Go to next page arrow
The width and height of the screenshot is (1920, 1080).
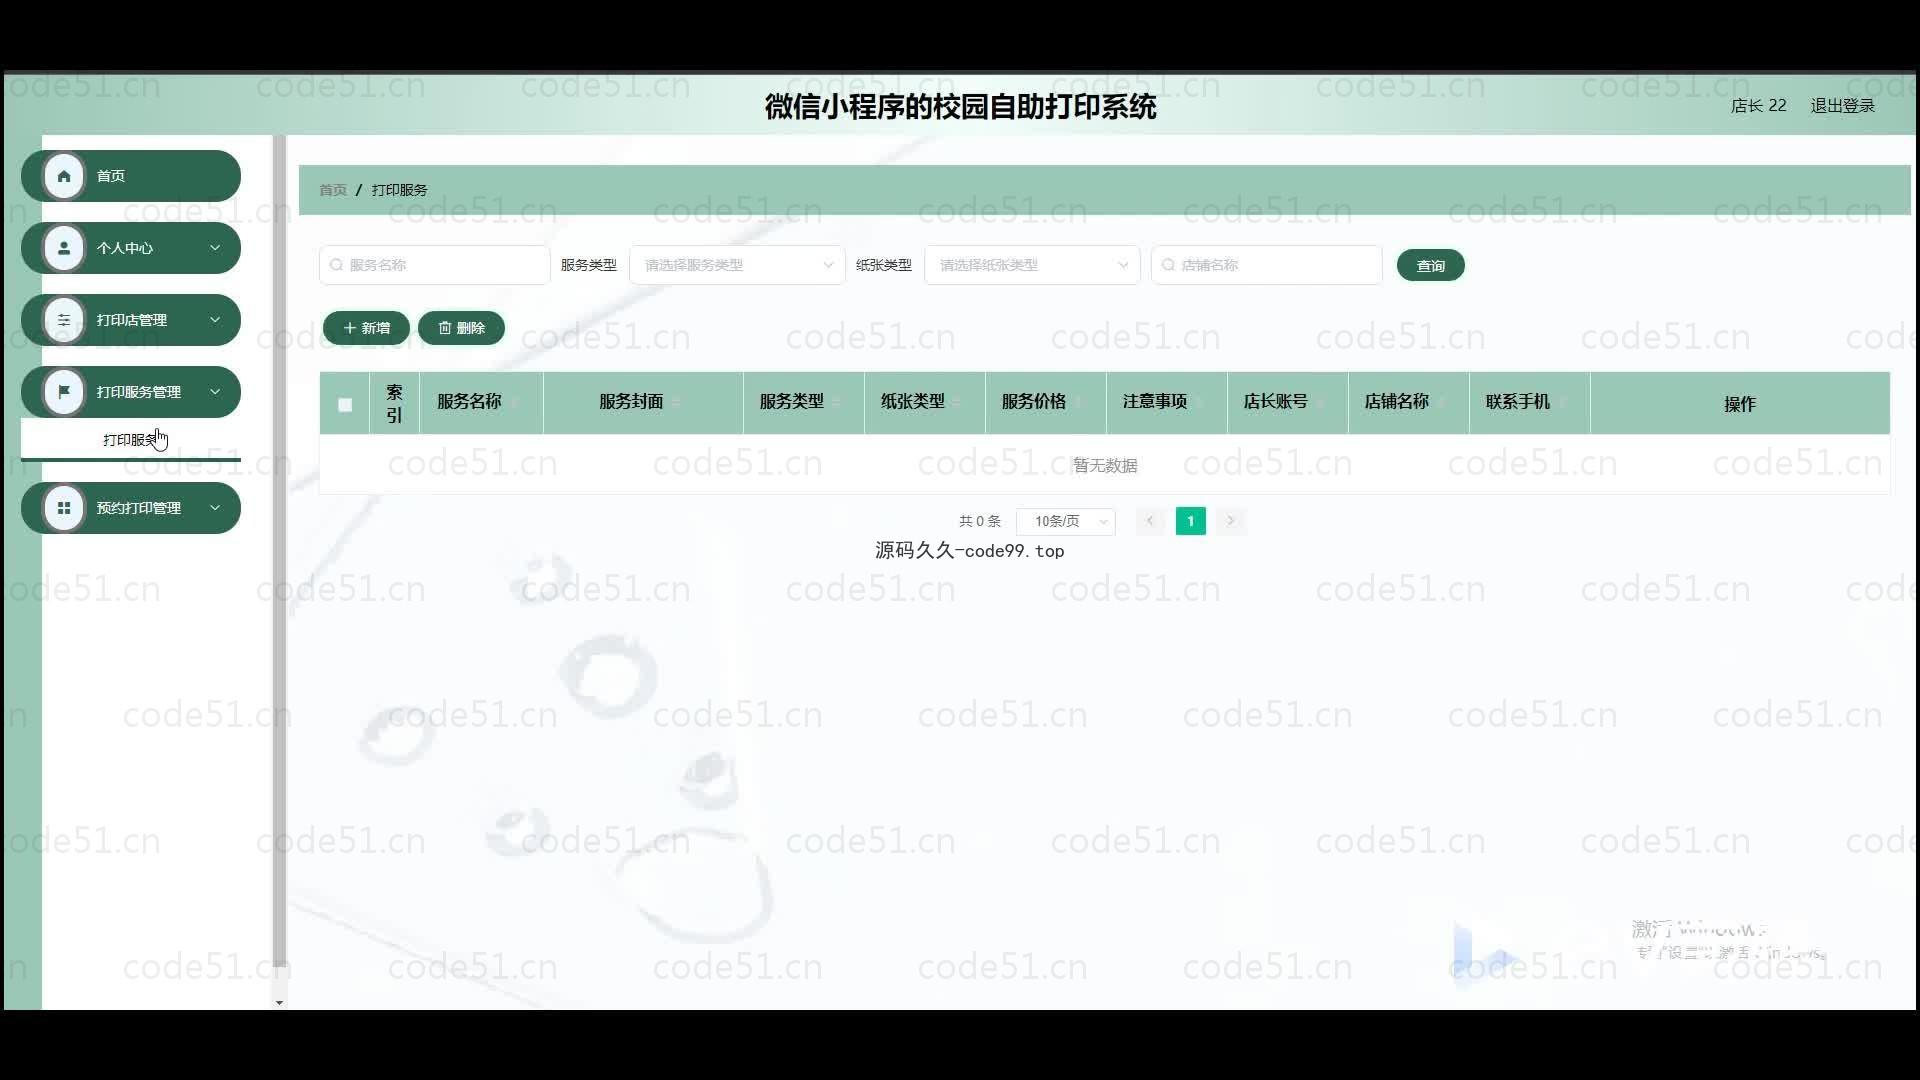(x=1231, y=521)
